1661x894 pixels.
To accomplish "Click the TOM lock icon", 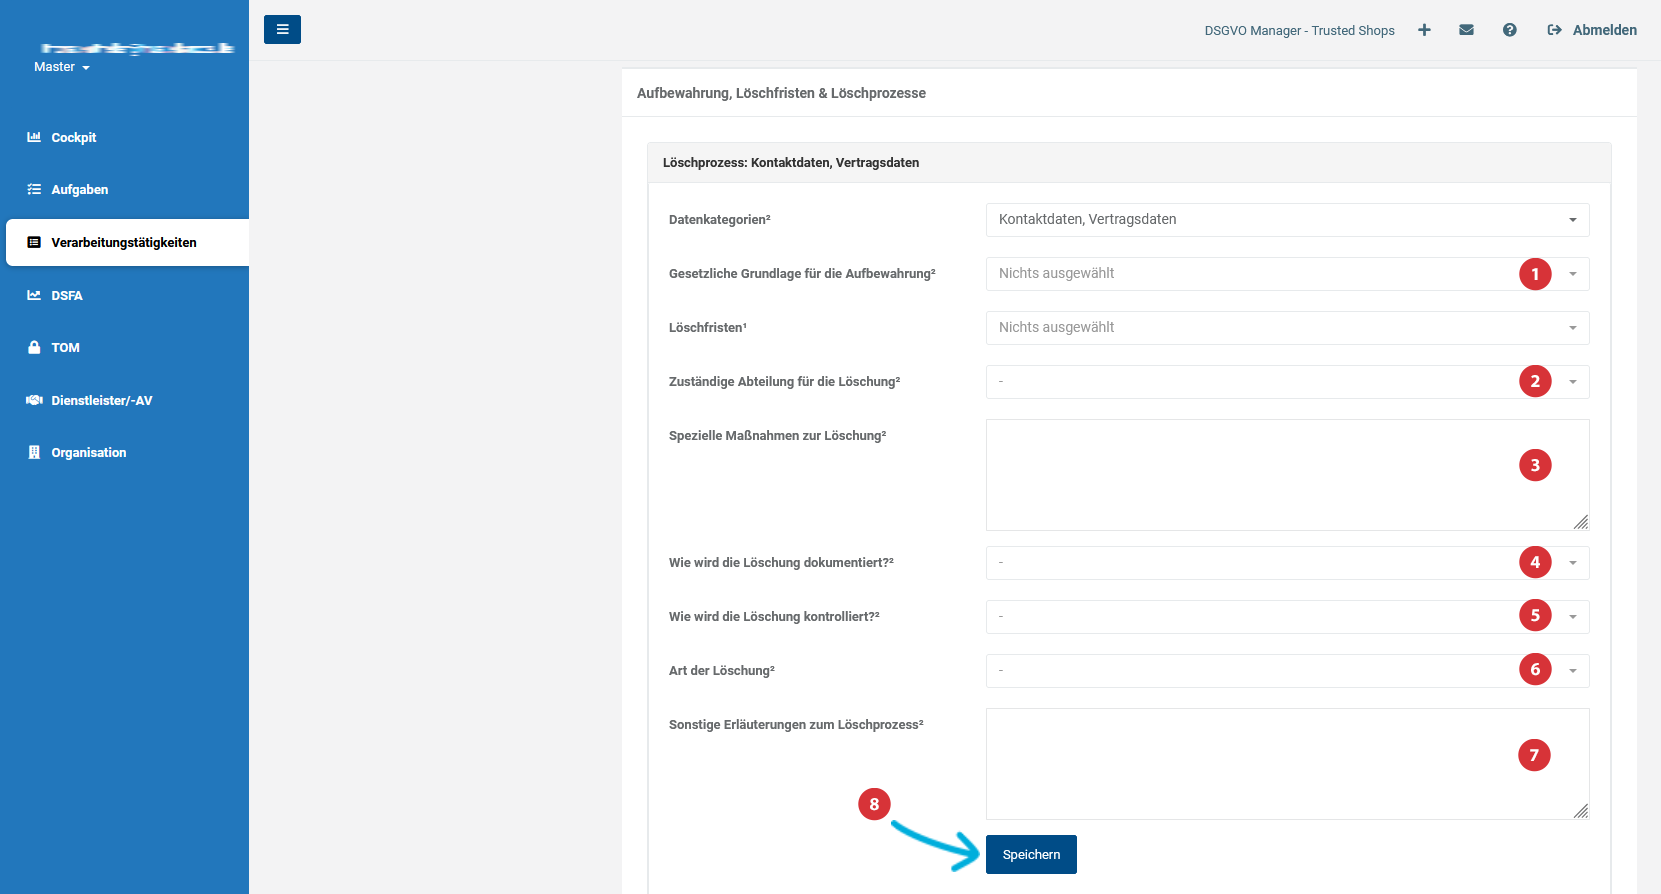I will click(34, 347).
